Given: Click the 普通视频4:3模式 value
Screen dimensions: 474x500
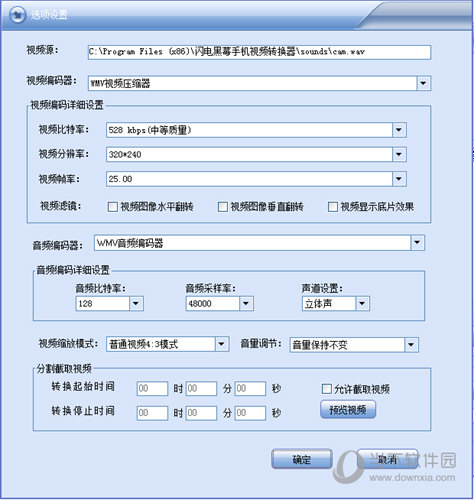Looking at the screenshot, I should [x=144, y=344].
